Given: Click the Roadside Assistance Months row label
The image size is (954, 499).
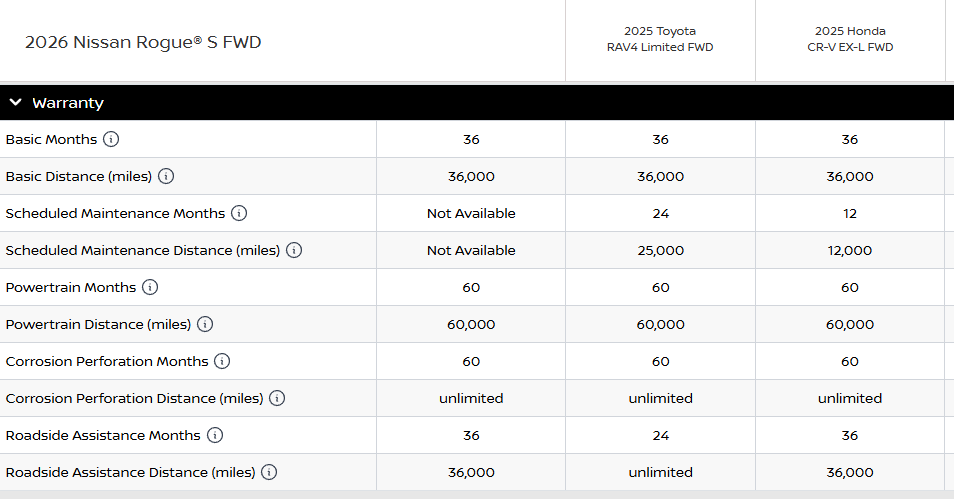Looking at the screenshot, I should point(103,435).
